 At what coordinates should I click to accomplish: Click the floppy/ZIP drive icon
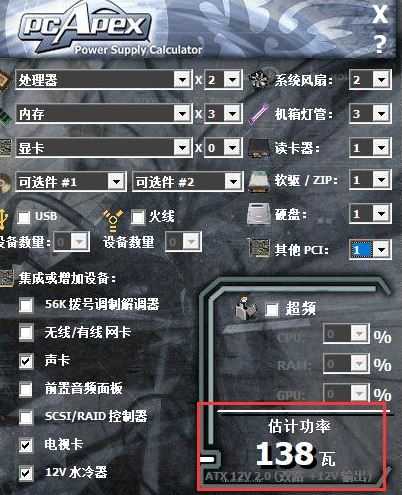[x=258, y=181]
